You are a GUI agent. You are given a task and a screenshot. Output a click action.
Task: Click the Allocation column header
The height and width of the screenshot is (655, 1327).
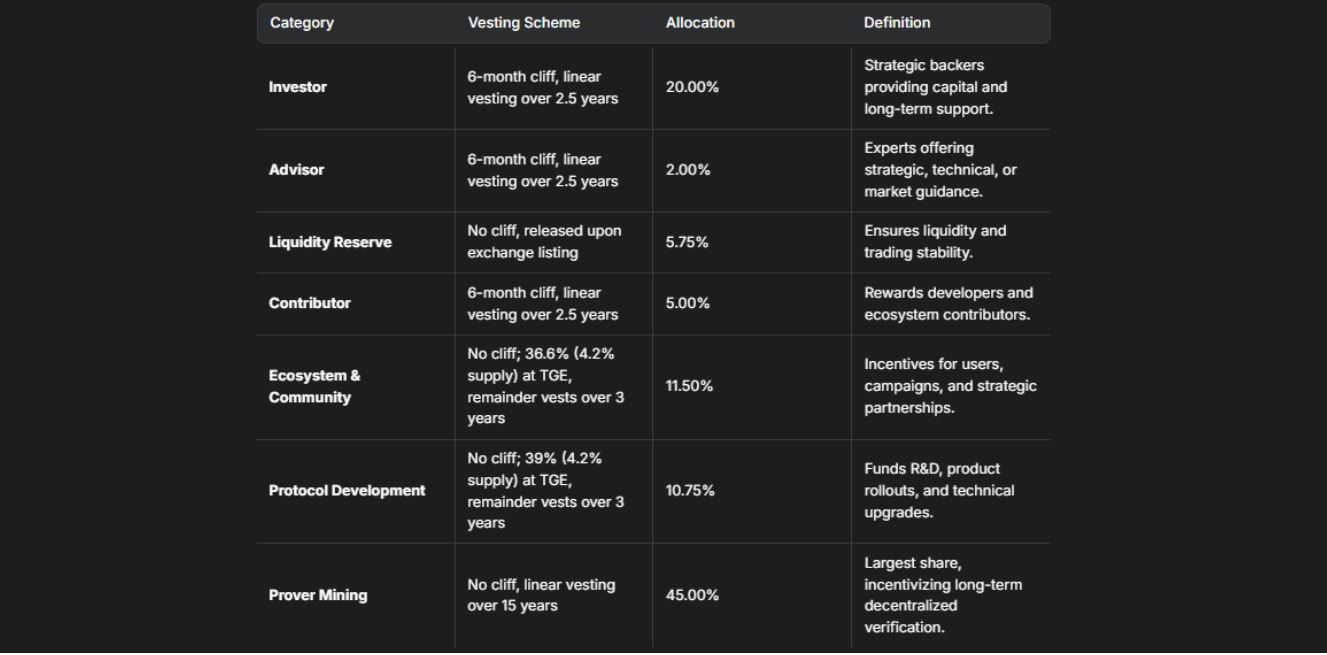pos(700,23)
